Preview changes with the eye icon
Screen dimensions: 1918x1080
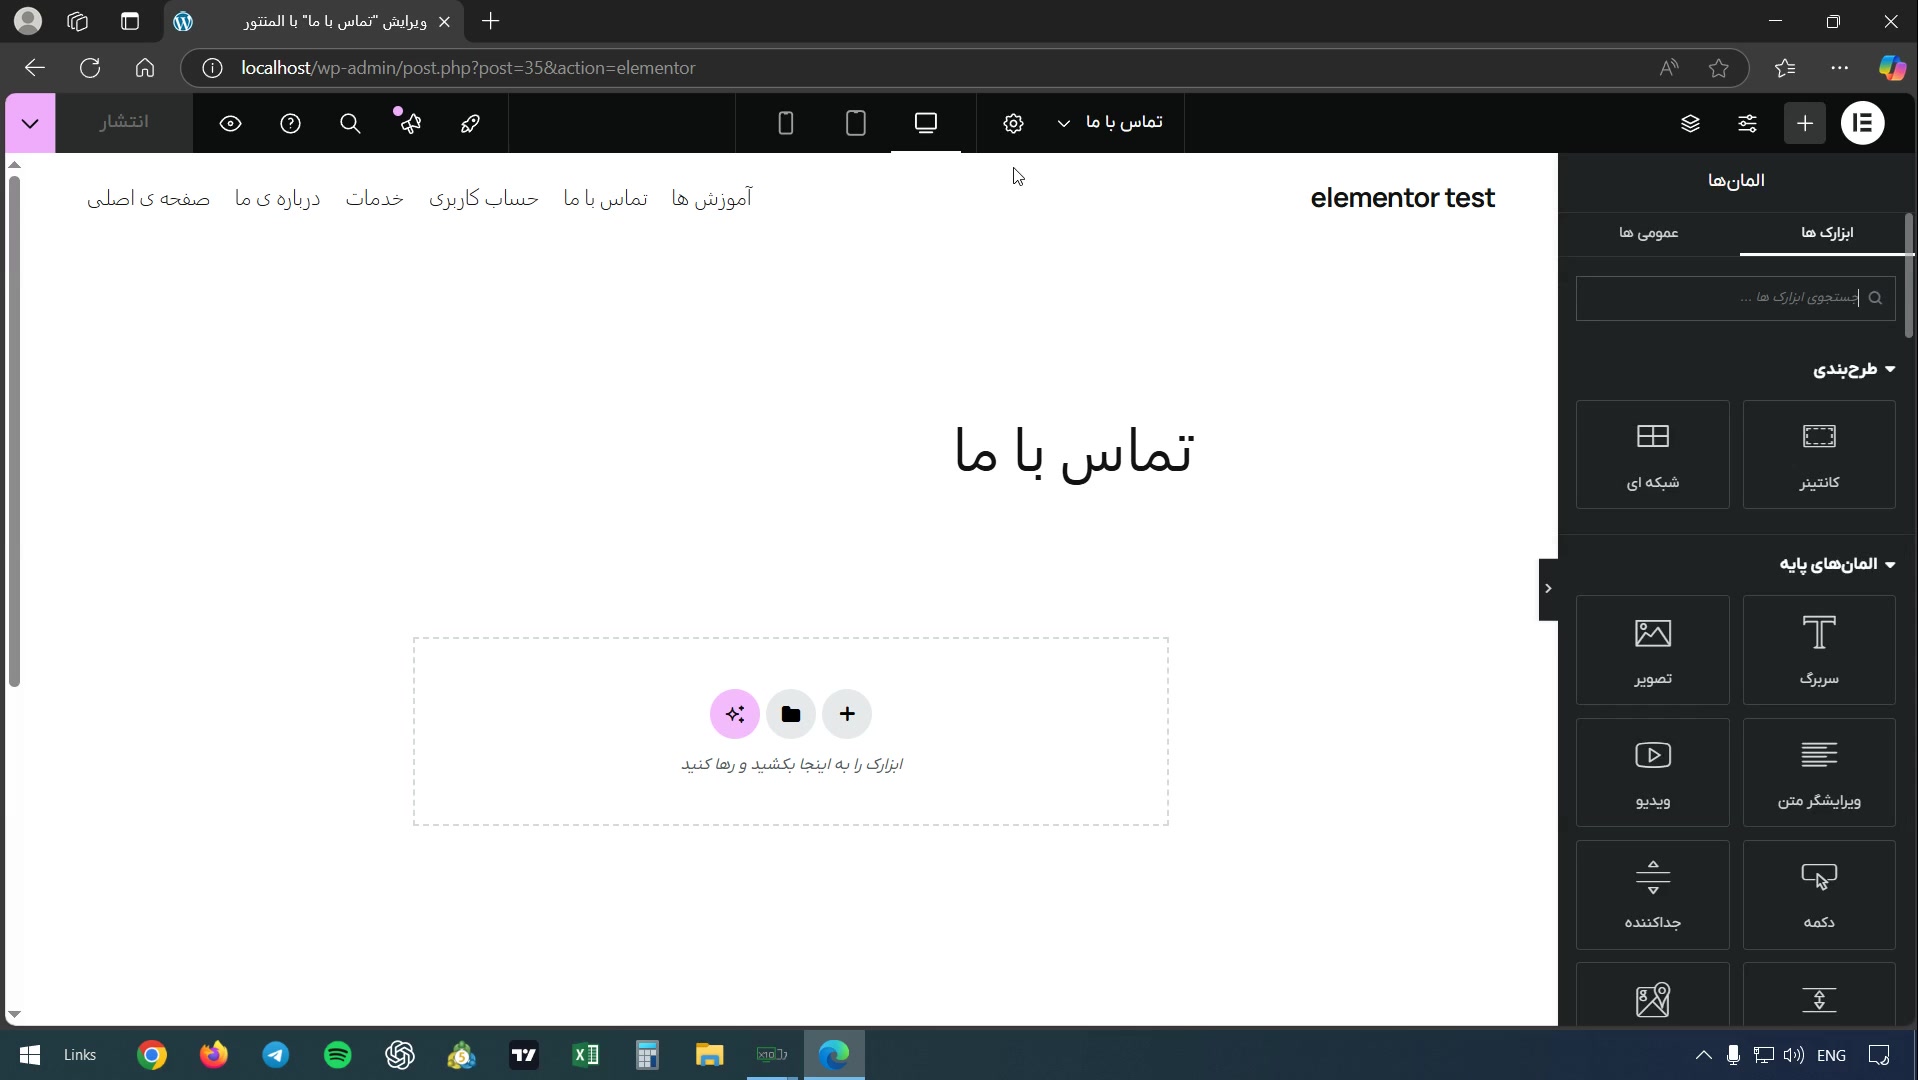pyautogui.click(x=231, y=123)
